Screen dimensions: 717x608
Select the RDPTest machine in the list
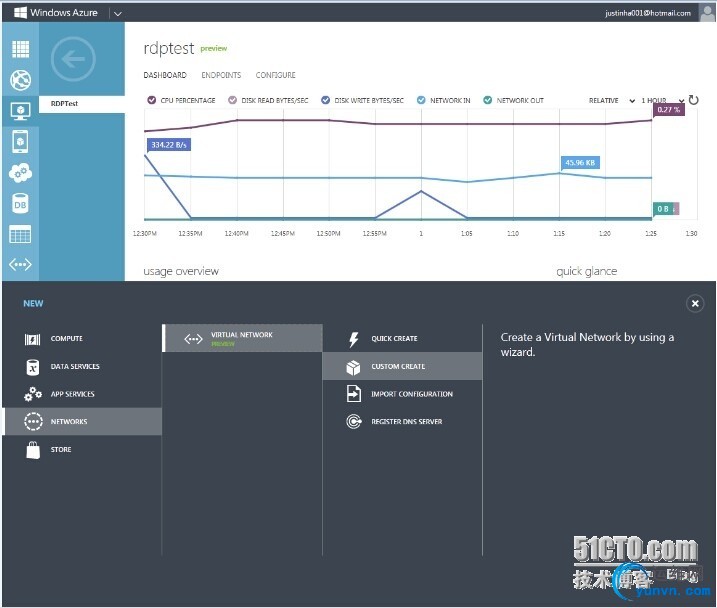pos(81,104)
